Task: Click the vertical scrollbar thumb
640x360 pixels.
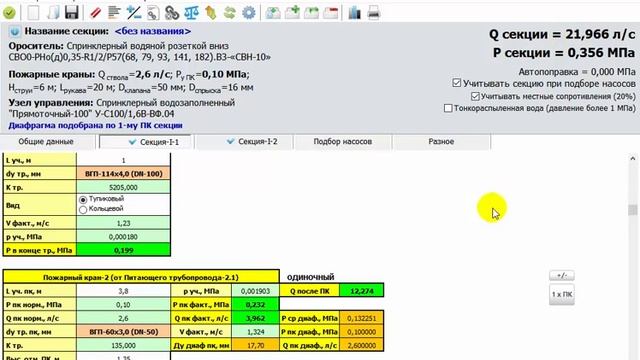Action: point(633,209)
